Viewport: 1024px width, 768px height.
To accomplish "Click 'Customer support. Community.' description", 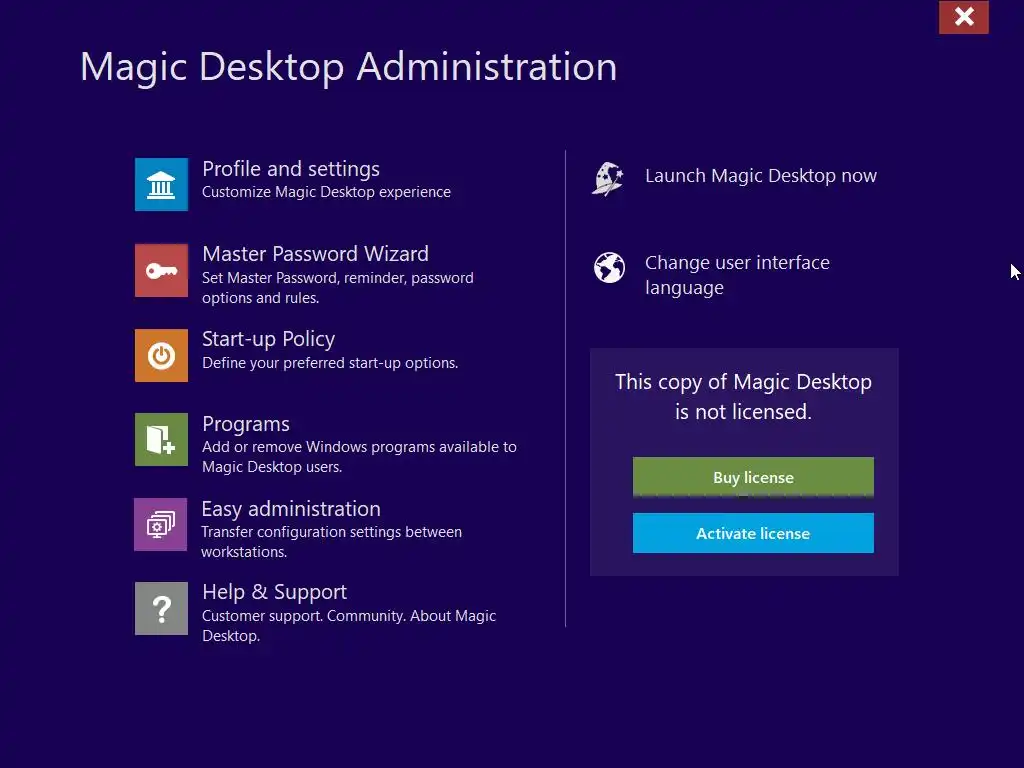I will [349, 626].
